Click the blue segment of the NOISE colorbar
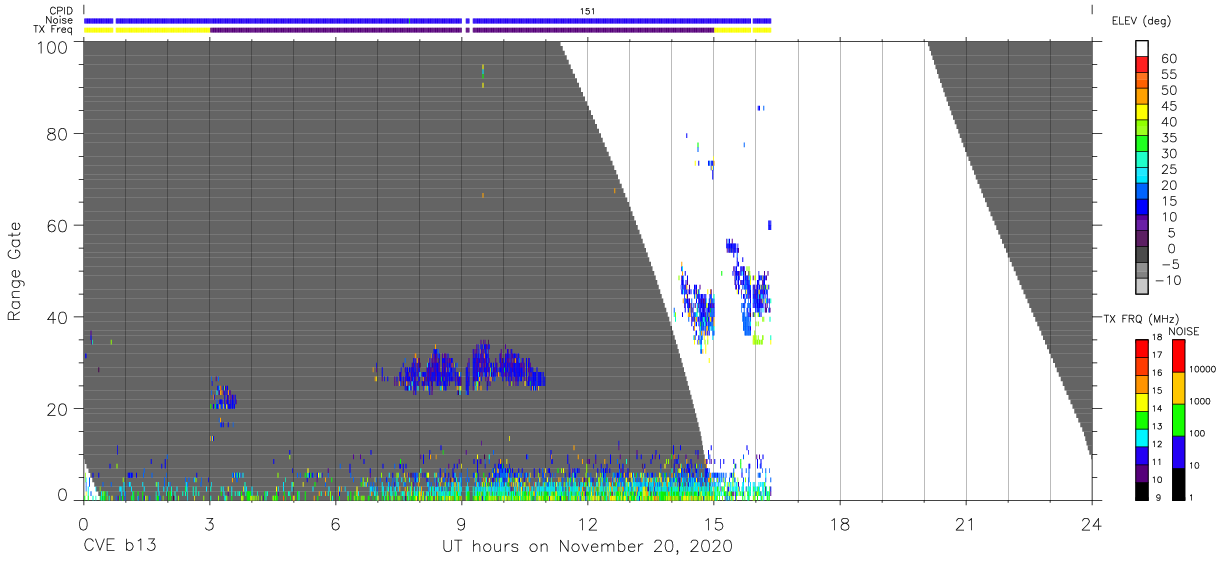The width and height of the screenshot is (1228, 567). point(1178,451)
